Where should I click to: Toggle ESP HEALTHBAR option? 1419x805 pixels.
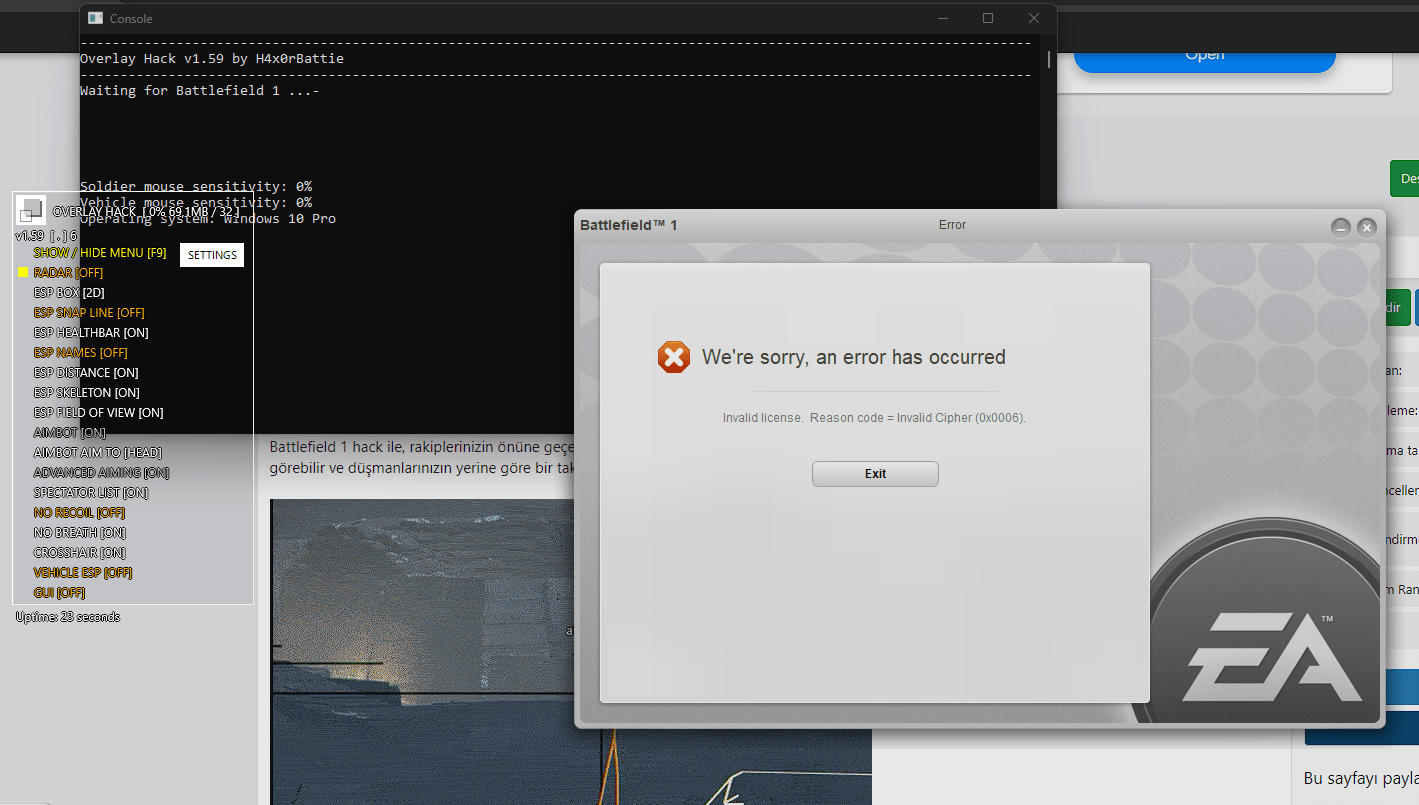pyautogui.click(x=91, y=332)
